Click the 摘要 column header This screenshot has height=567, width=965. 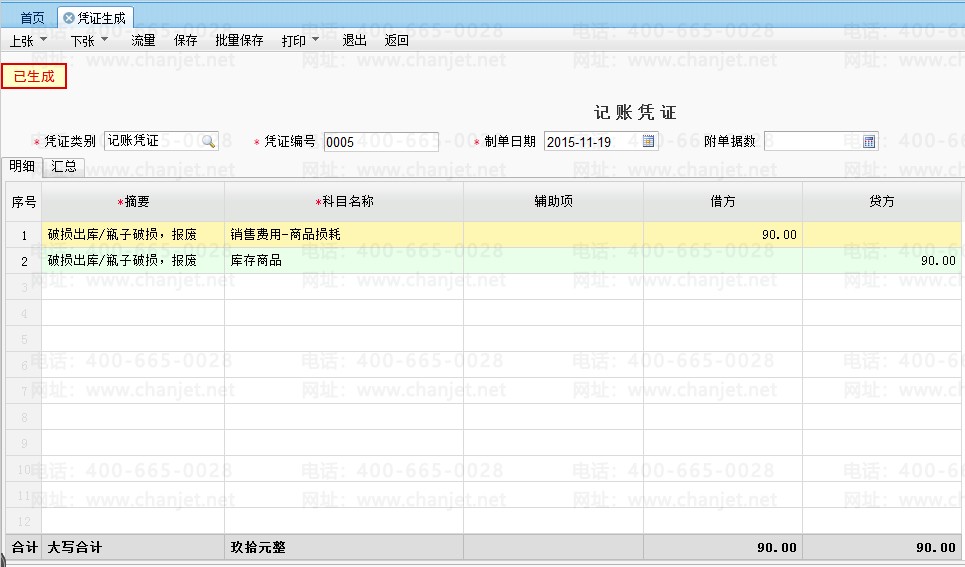point(133,201)
